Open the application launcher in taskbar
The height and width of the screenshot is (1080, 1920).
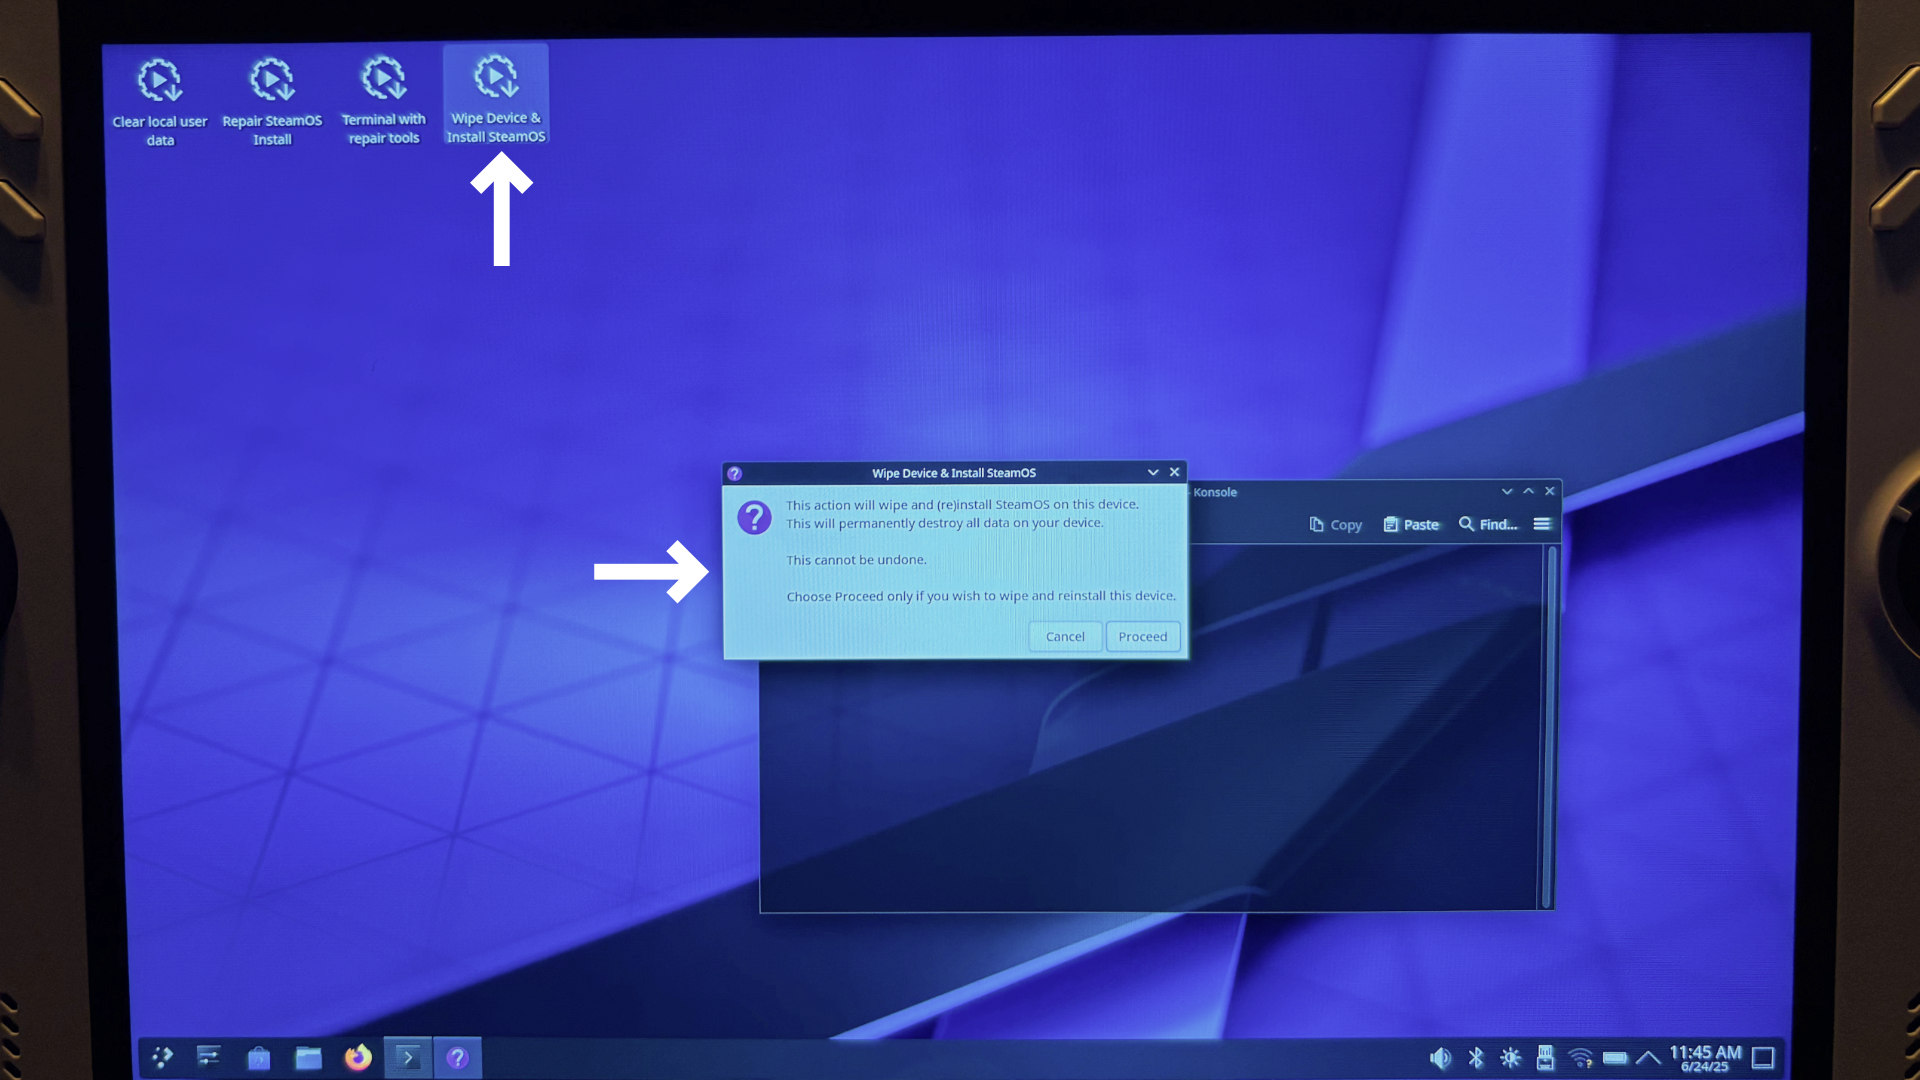pyautogui.click(x=162, y=1057)
